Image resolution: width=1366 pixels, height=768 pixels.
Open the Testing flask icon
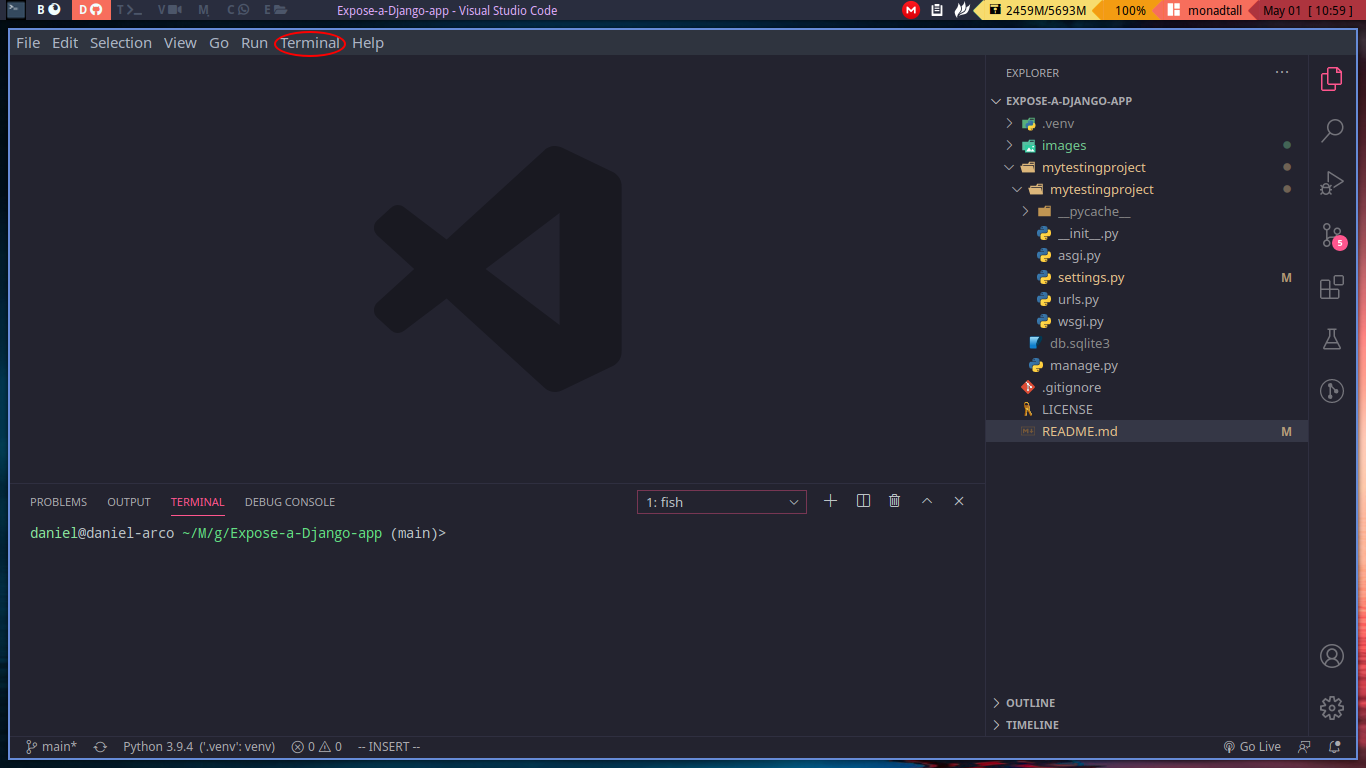[1331, 340]
